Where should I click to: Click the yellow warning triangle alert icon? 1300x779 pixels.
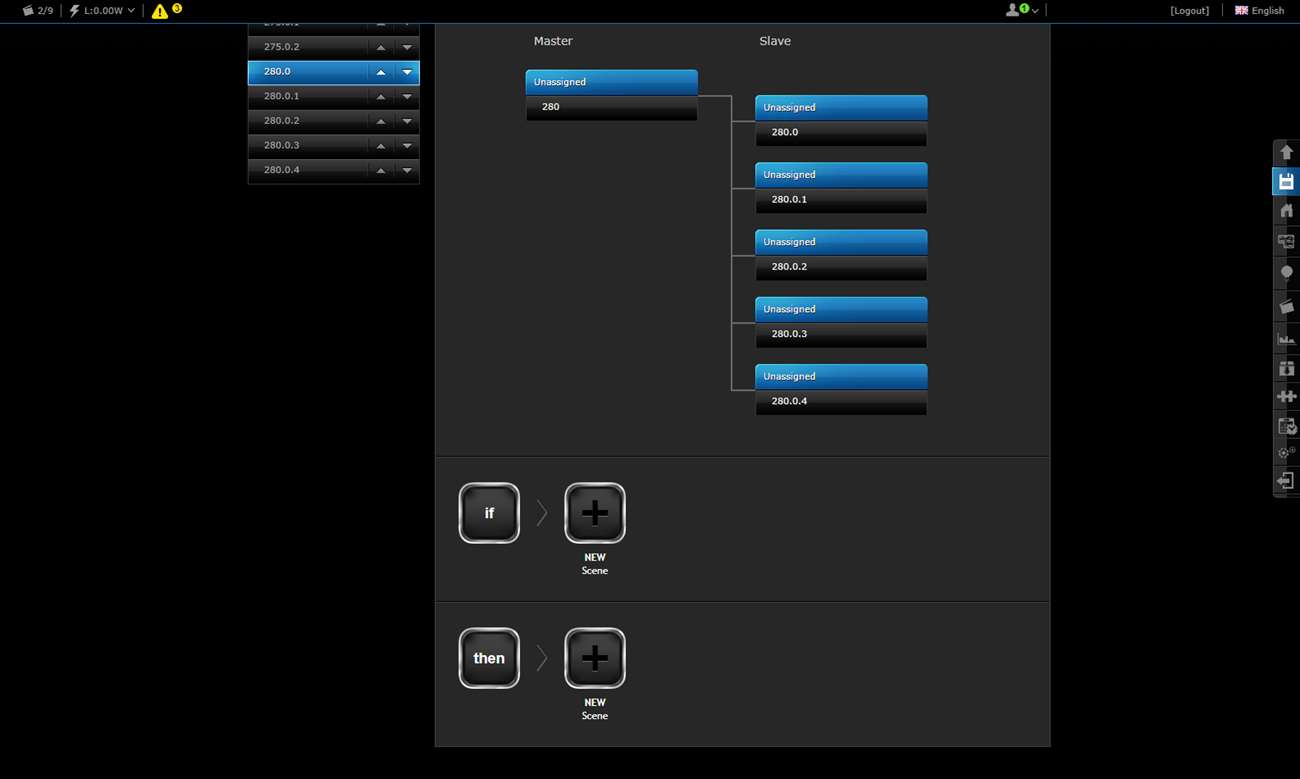click(x=160, y=11)
